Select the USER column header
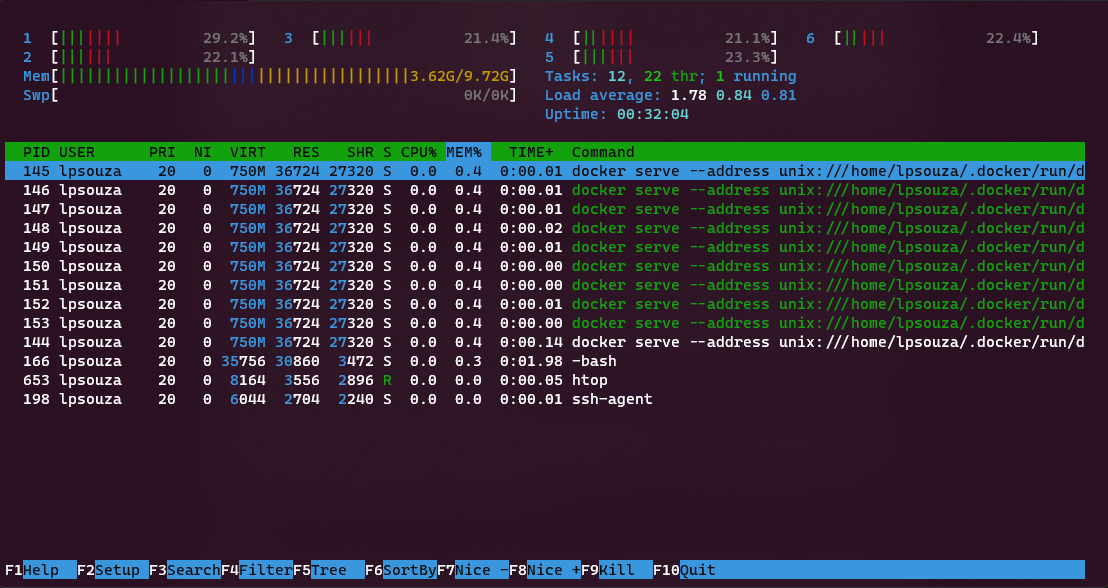This screenshot has height=588, width=1108. pyautogui.click(x=78, y=152)
